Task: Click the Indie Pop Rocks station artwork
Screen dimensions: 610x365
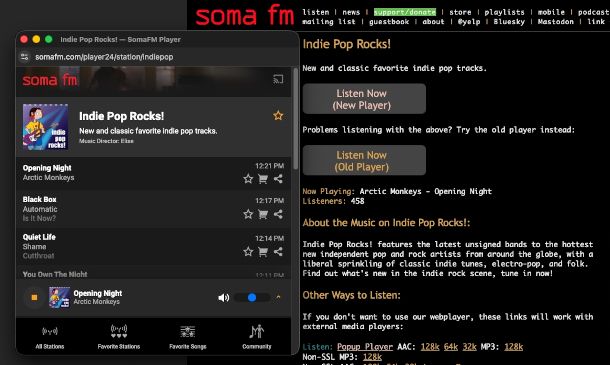Action: pyautogui.click(x=46, y=127)
